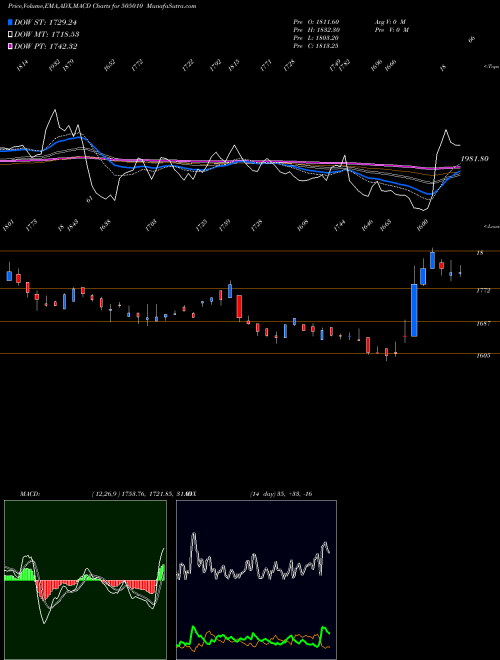Click the 1744 rotated bottom-row label
The height and width of the screenshot is (660, 500).
[x=339, y=225]
